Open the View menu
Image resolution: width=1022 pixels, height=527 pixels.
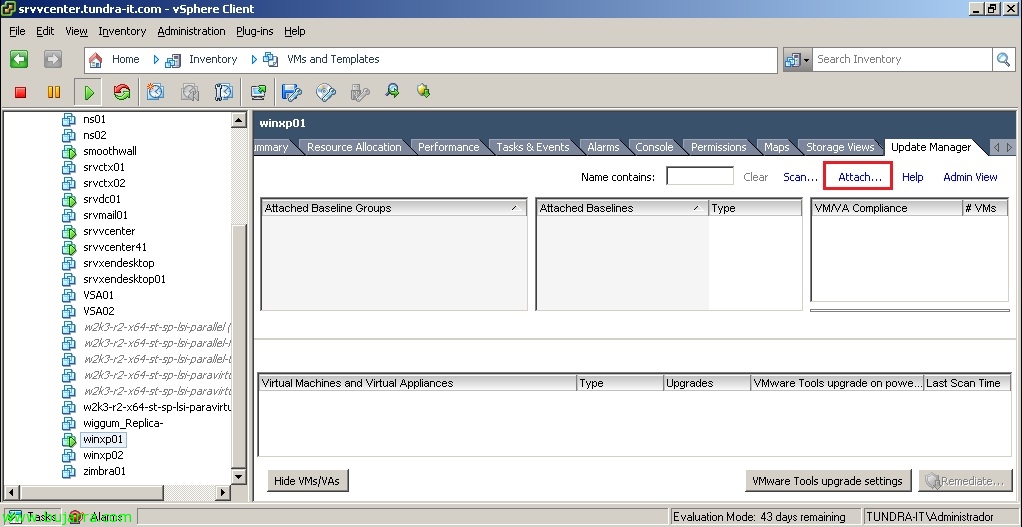coord(76,31)
